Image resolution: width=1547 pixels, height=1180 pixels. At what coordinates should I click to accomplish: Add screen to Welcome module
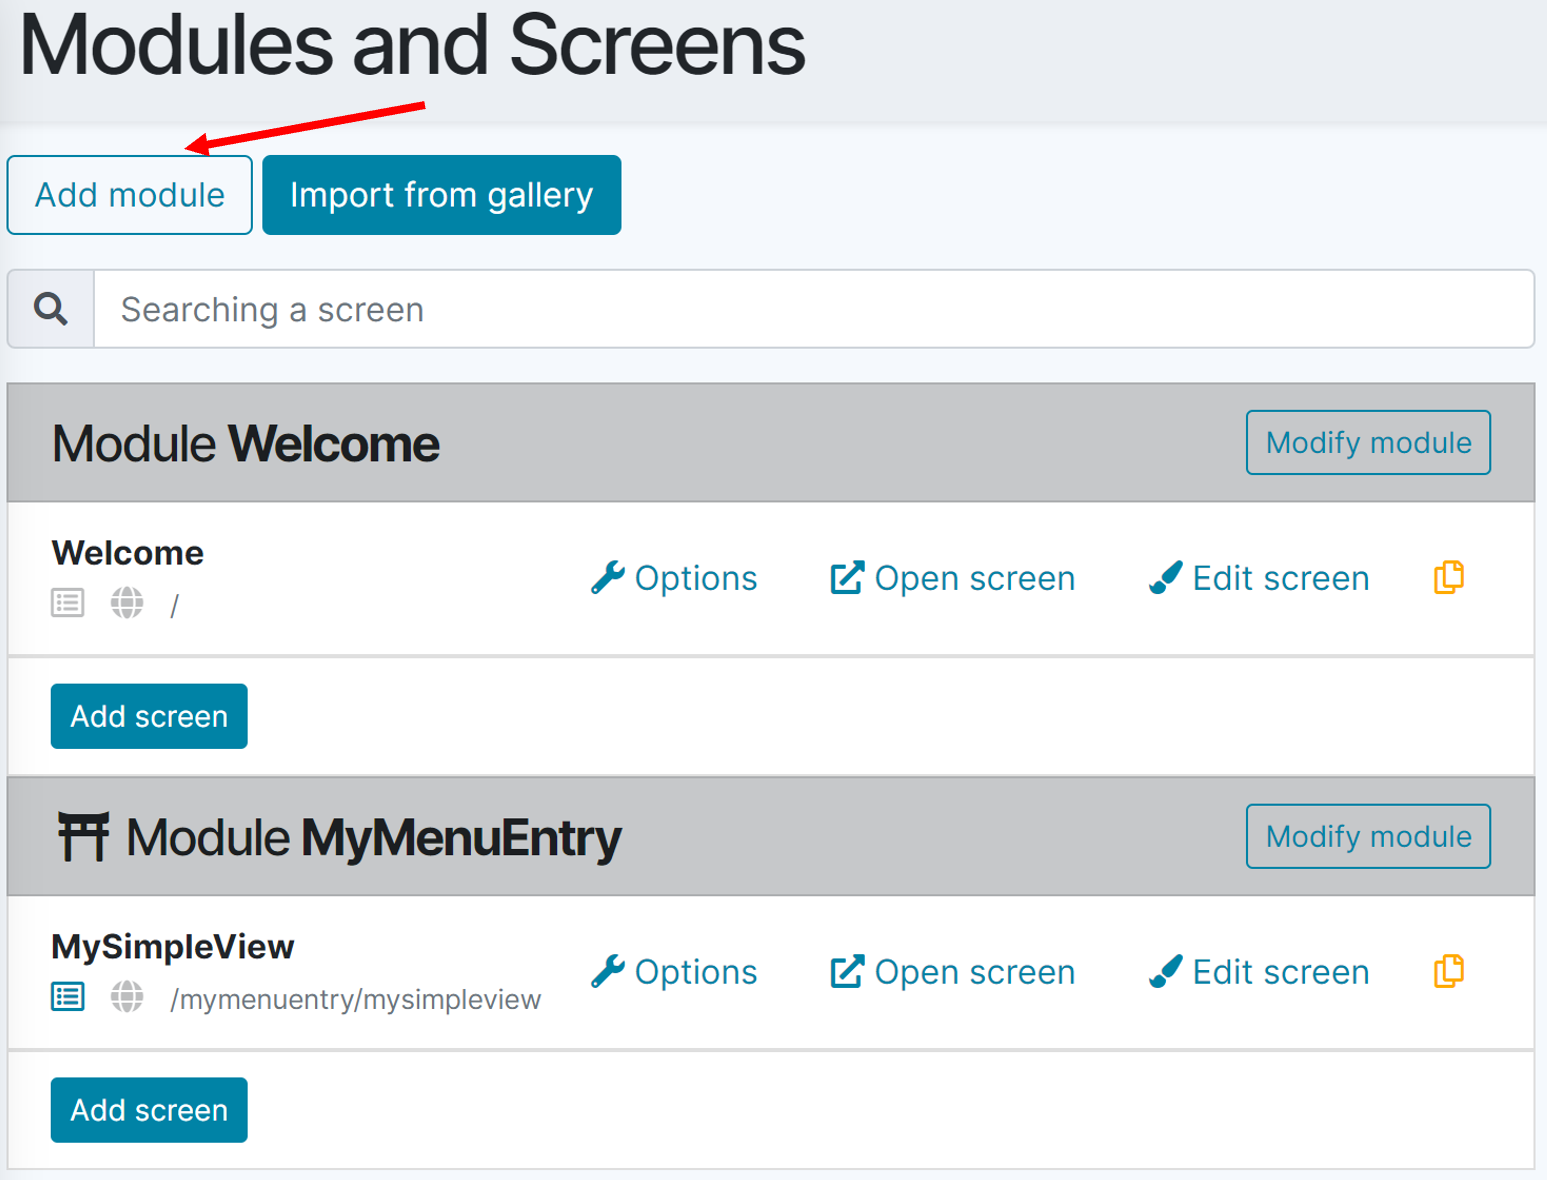(x=149, y=716)
